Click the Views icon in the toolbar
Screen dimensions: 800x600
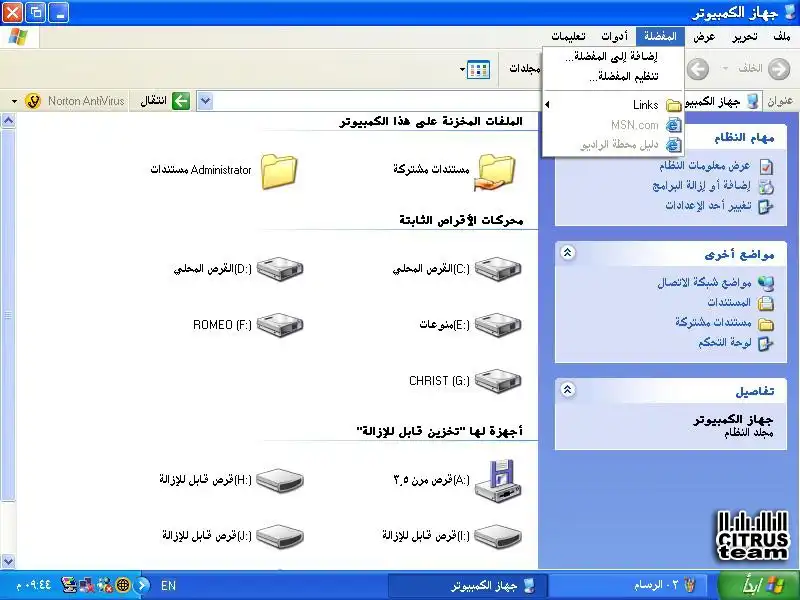[478, 69]
